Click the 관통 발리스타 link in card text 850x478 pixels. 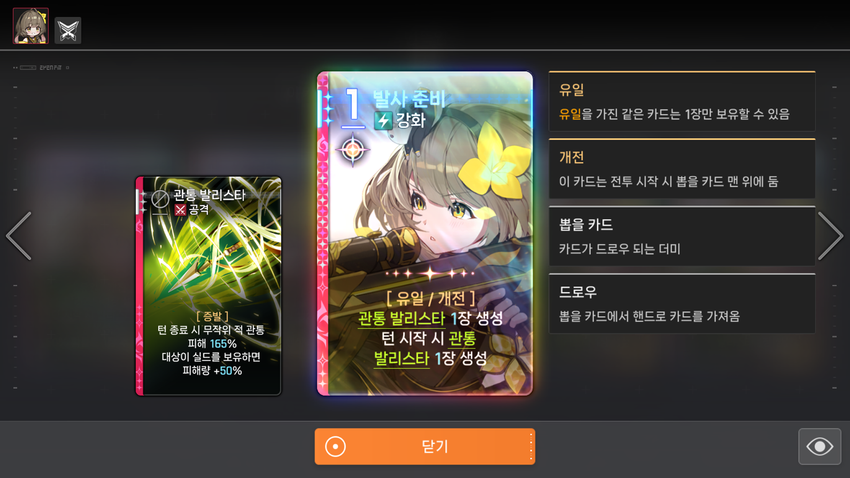[x=402, y=318]
